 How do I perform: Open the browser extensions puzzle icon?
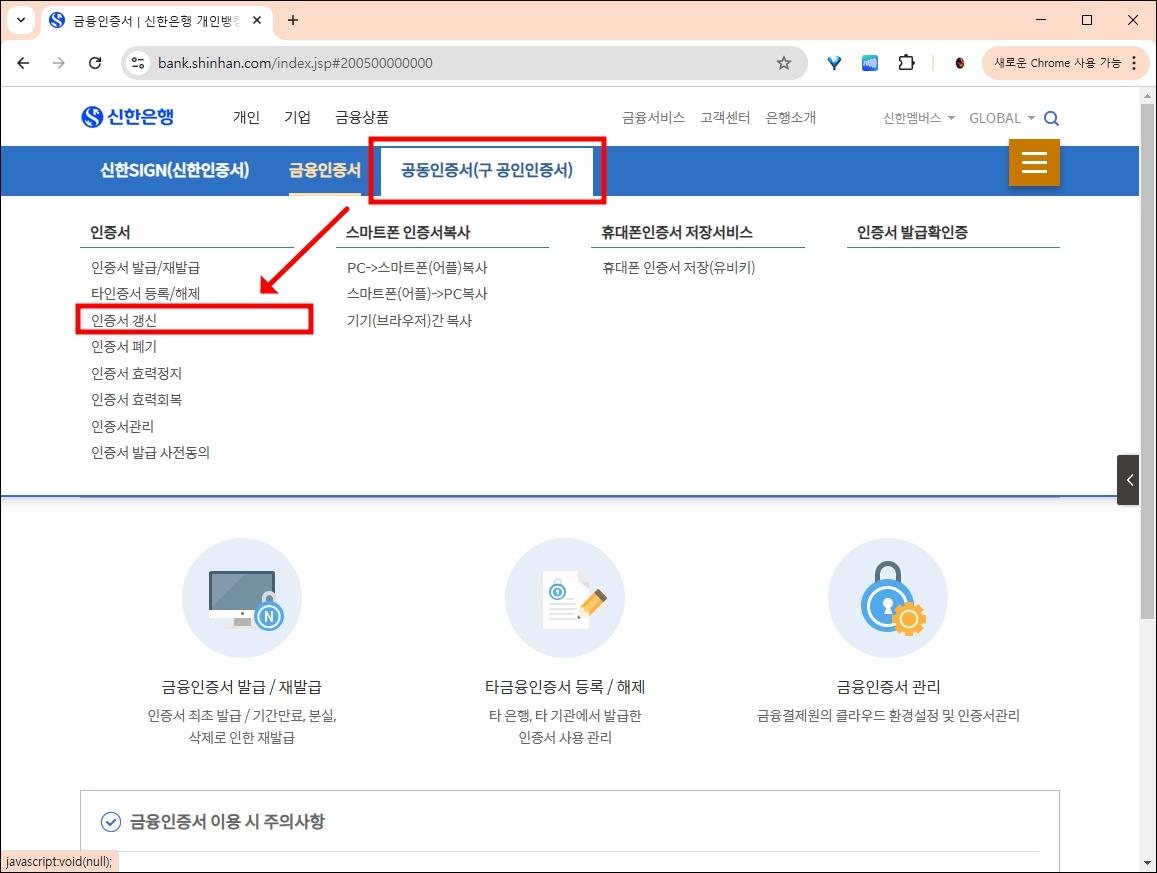(x=906, y=62)
